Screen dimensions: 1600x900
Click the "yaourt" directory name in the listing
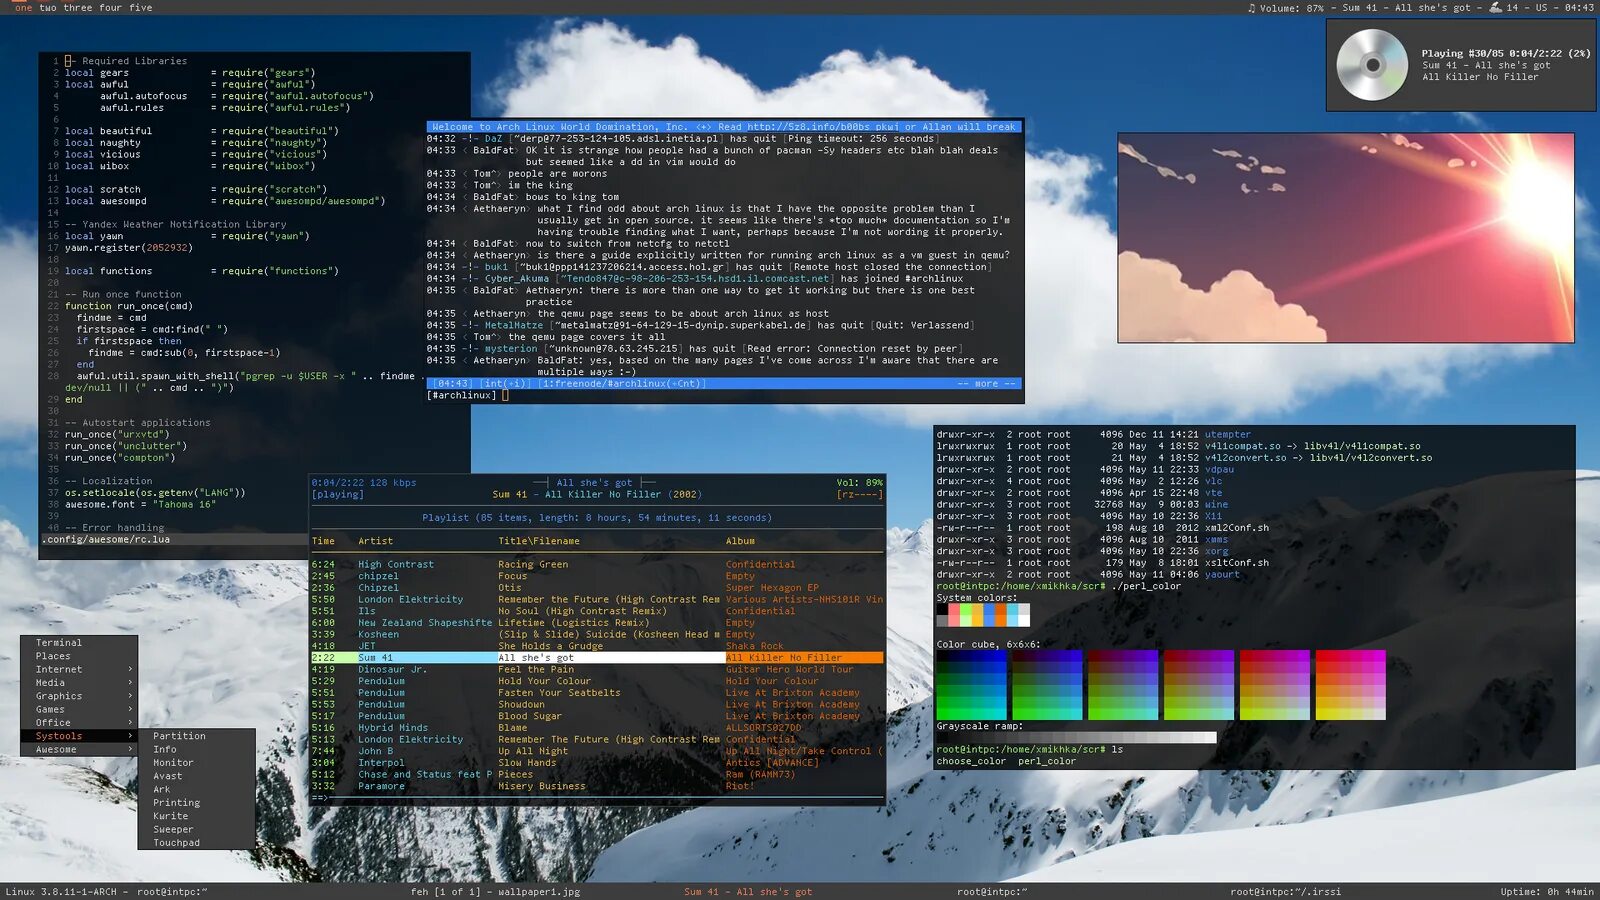[1222, 575]
